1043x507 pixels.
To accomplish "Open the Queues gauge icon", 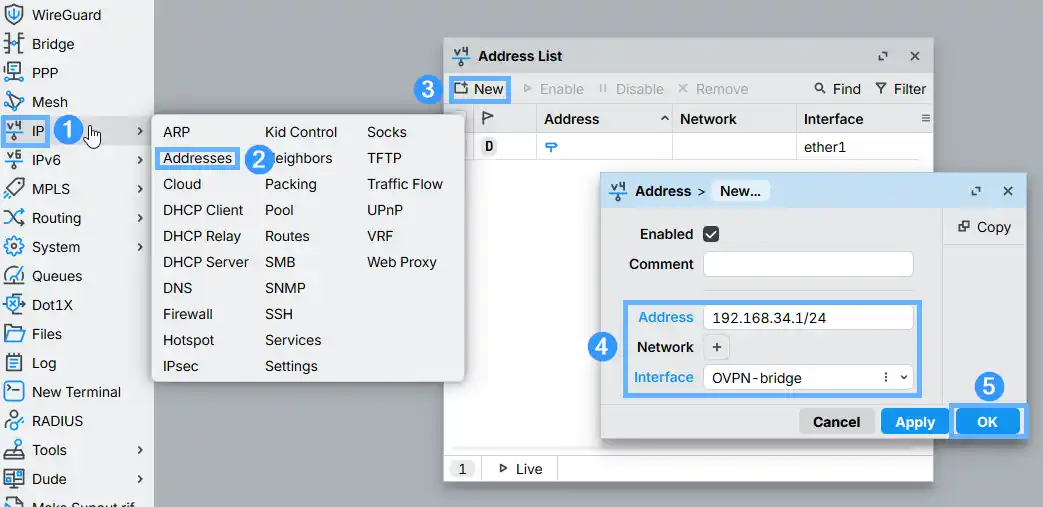I will click(14, 275).
